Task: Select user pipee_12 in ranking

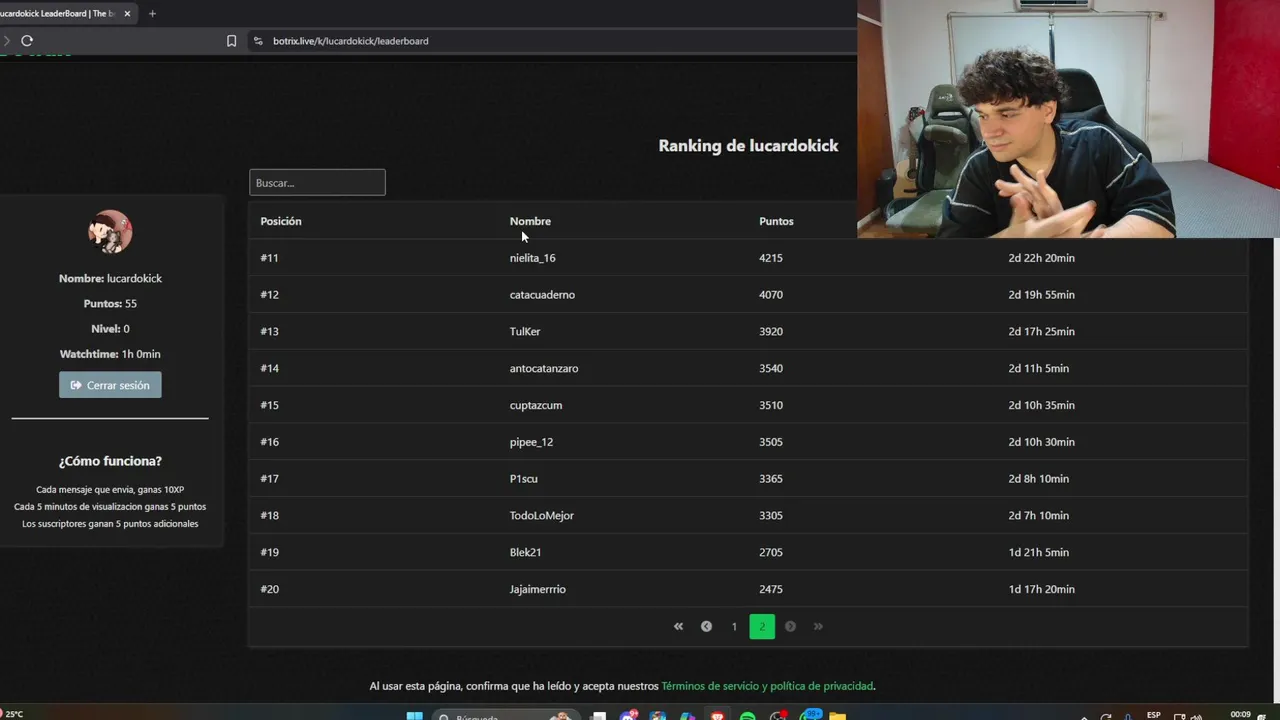Action: click(x=531, y=442)
